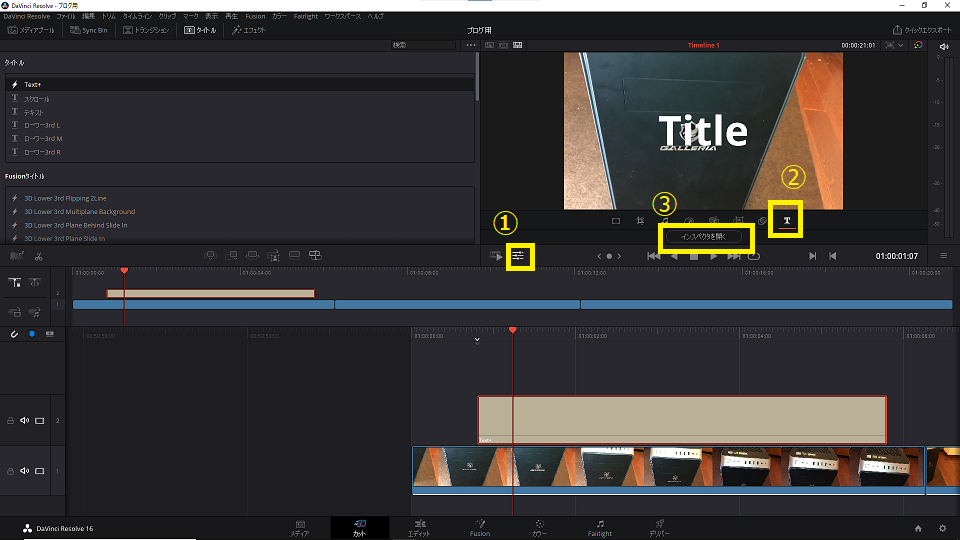Go to next edit chevron

(619, 256)
